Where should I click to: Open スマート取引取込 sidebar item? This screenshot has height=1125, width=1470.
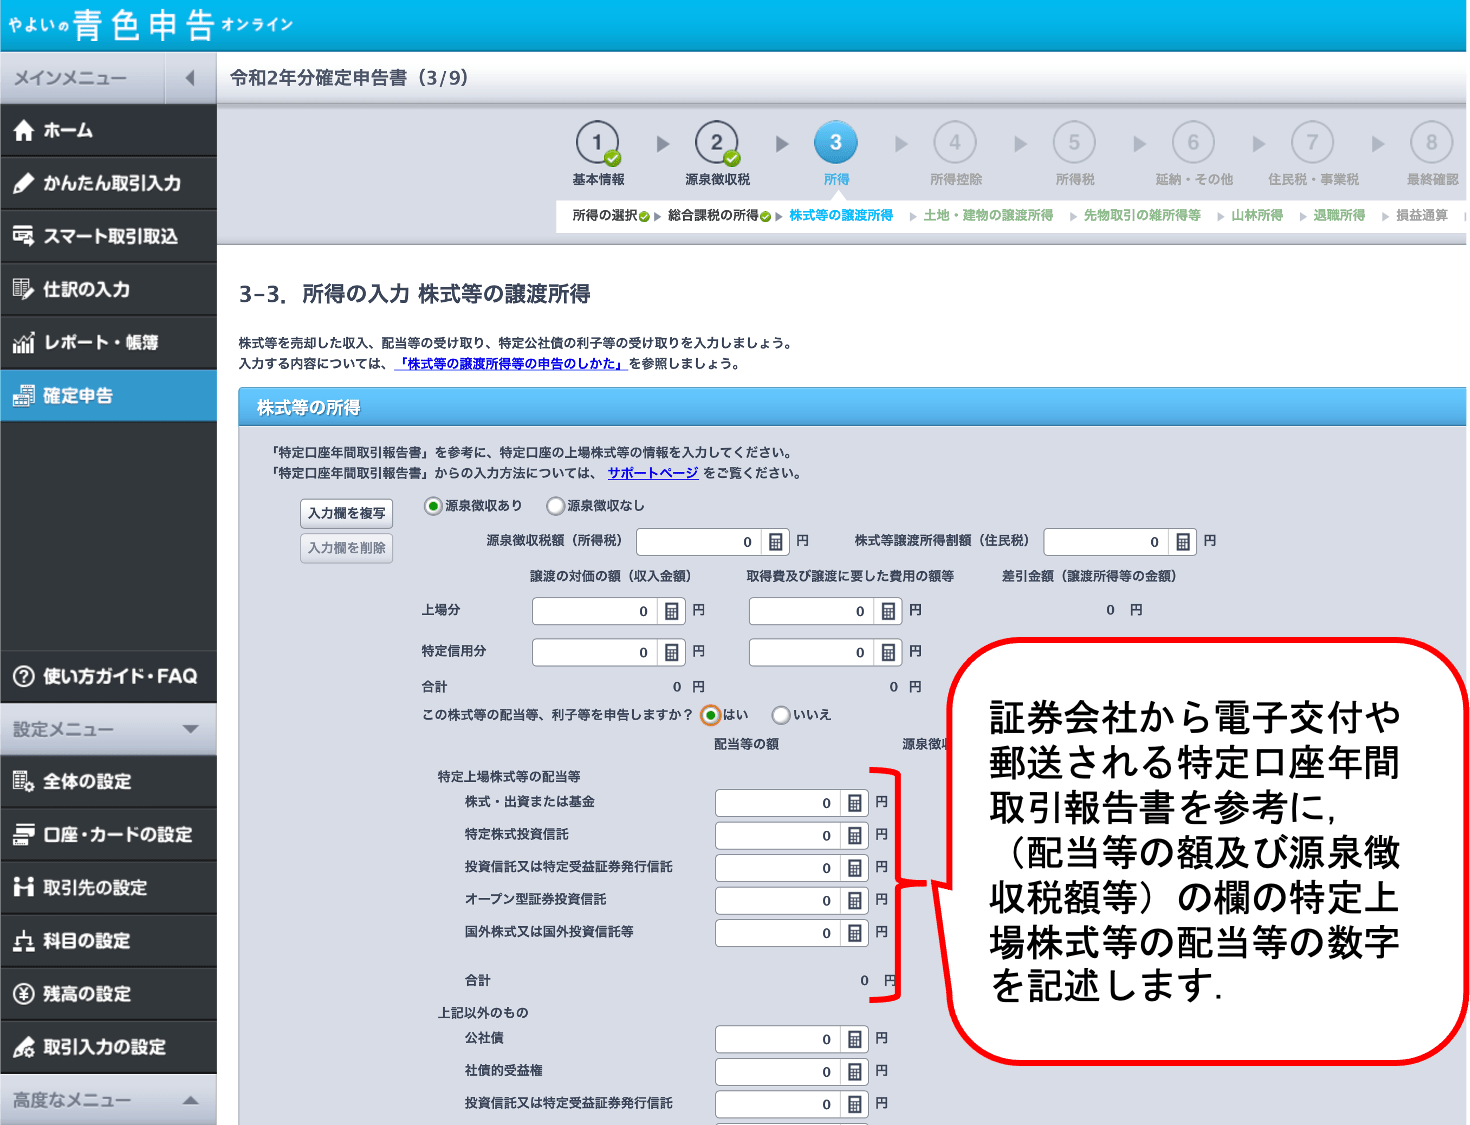[x=108, y=236]
